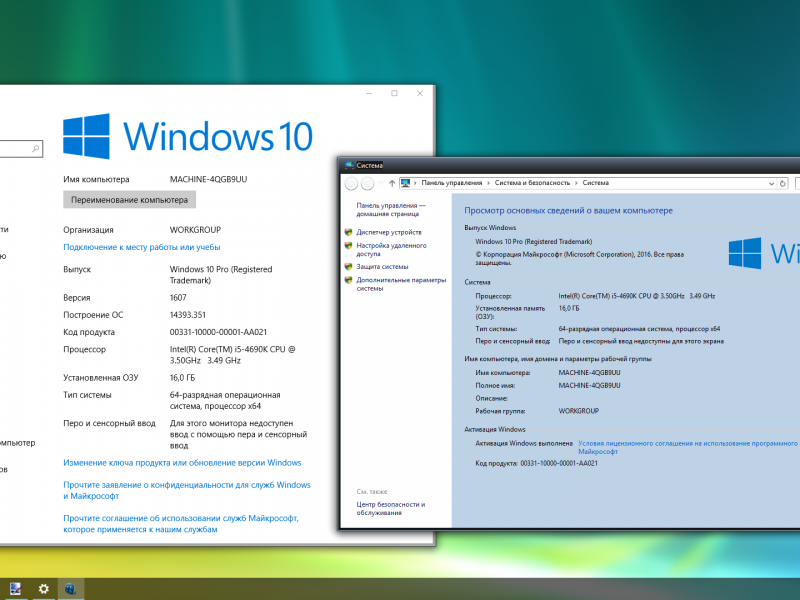Screen dimensions: 800x600
Task: Click the Система window title bar icon
Action: [x=349, y=165]
